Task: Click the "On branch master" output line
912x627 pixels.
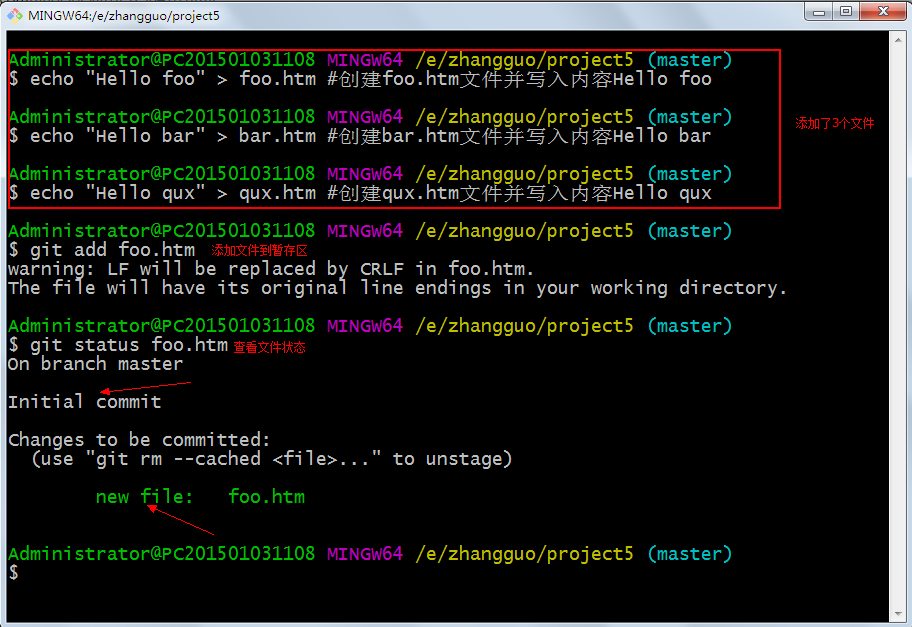Action: 95,364
